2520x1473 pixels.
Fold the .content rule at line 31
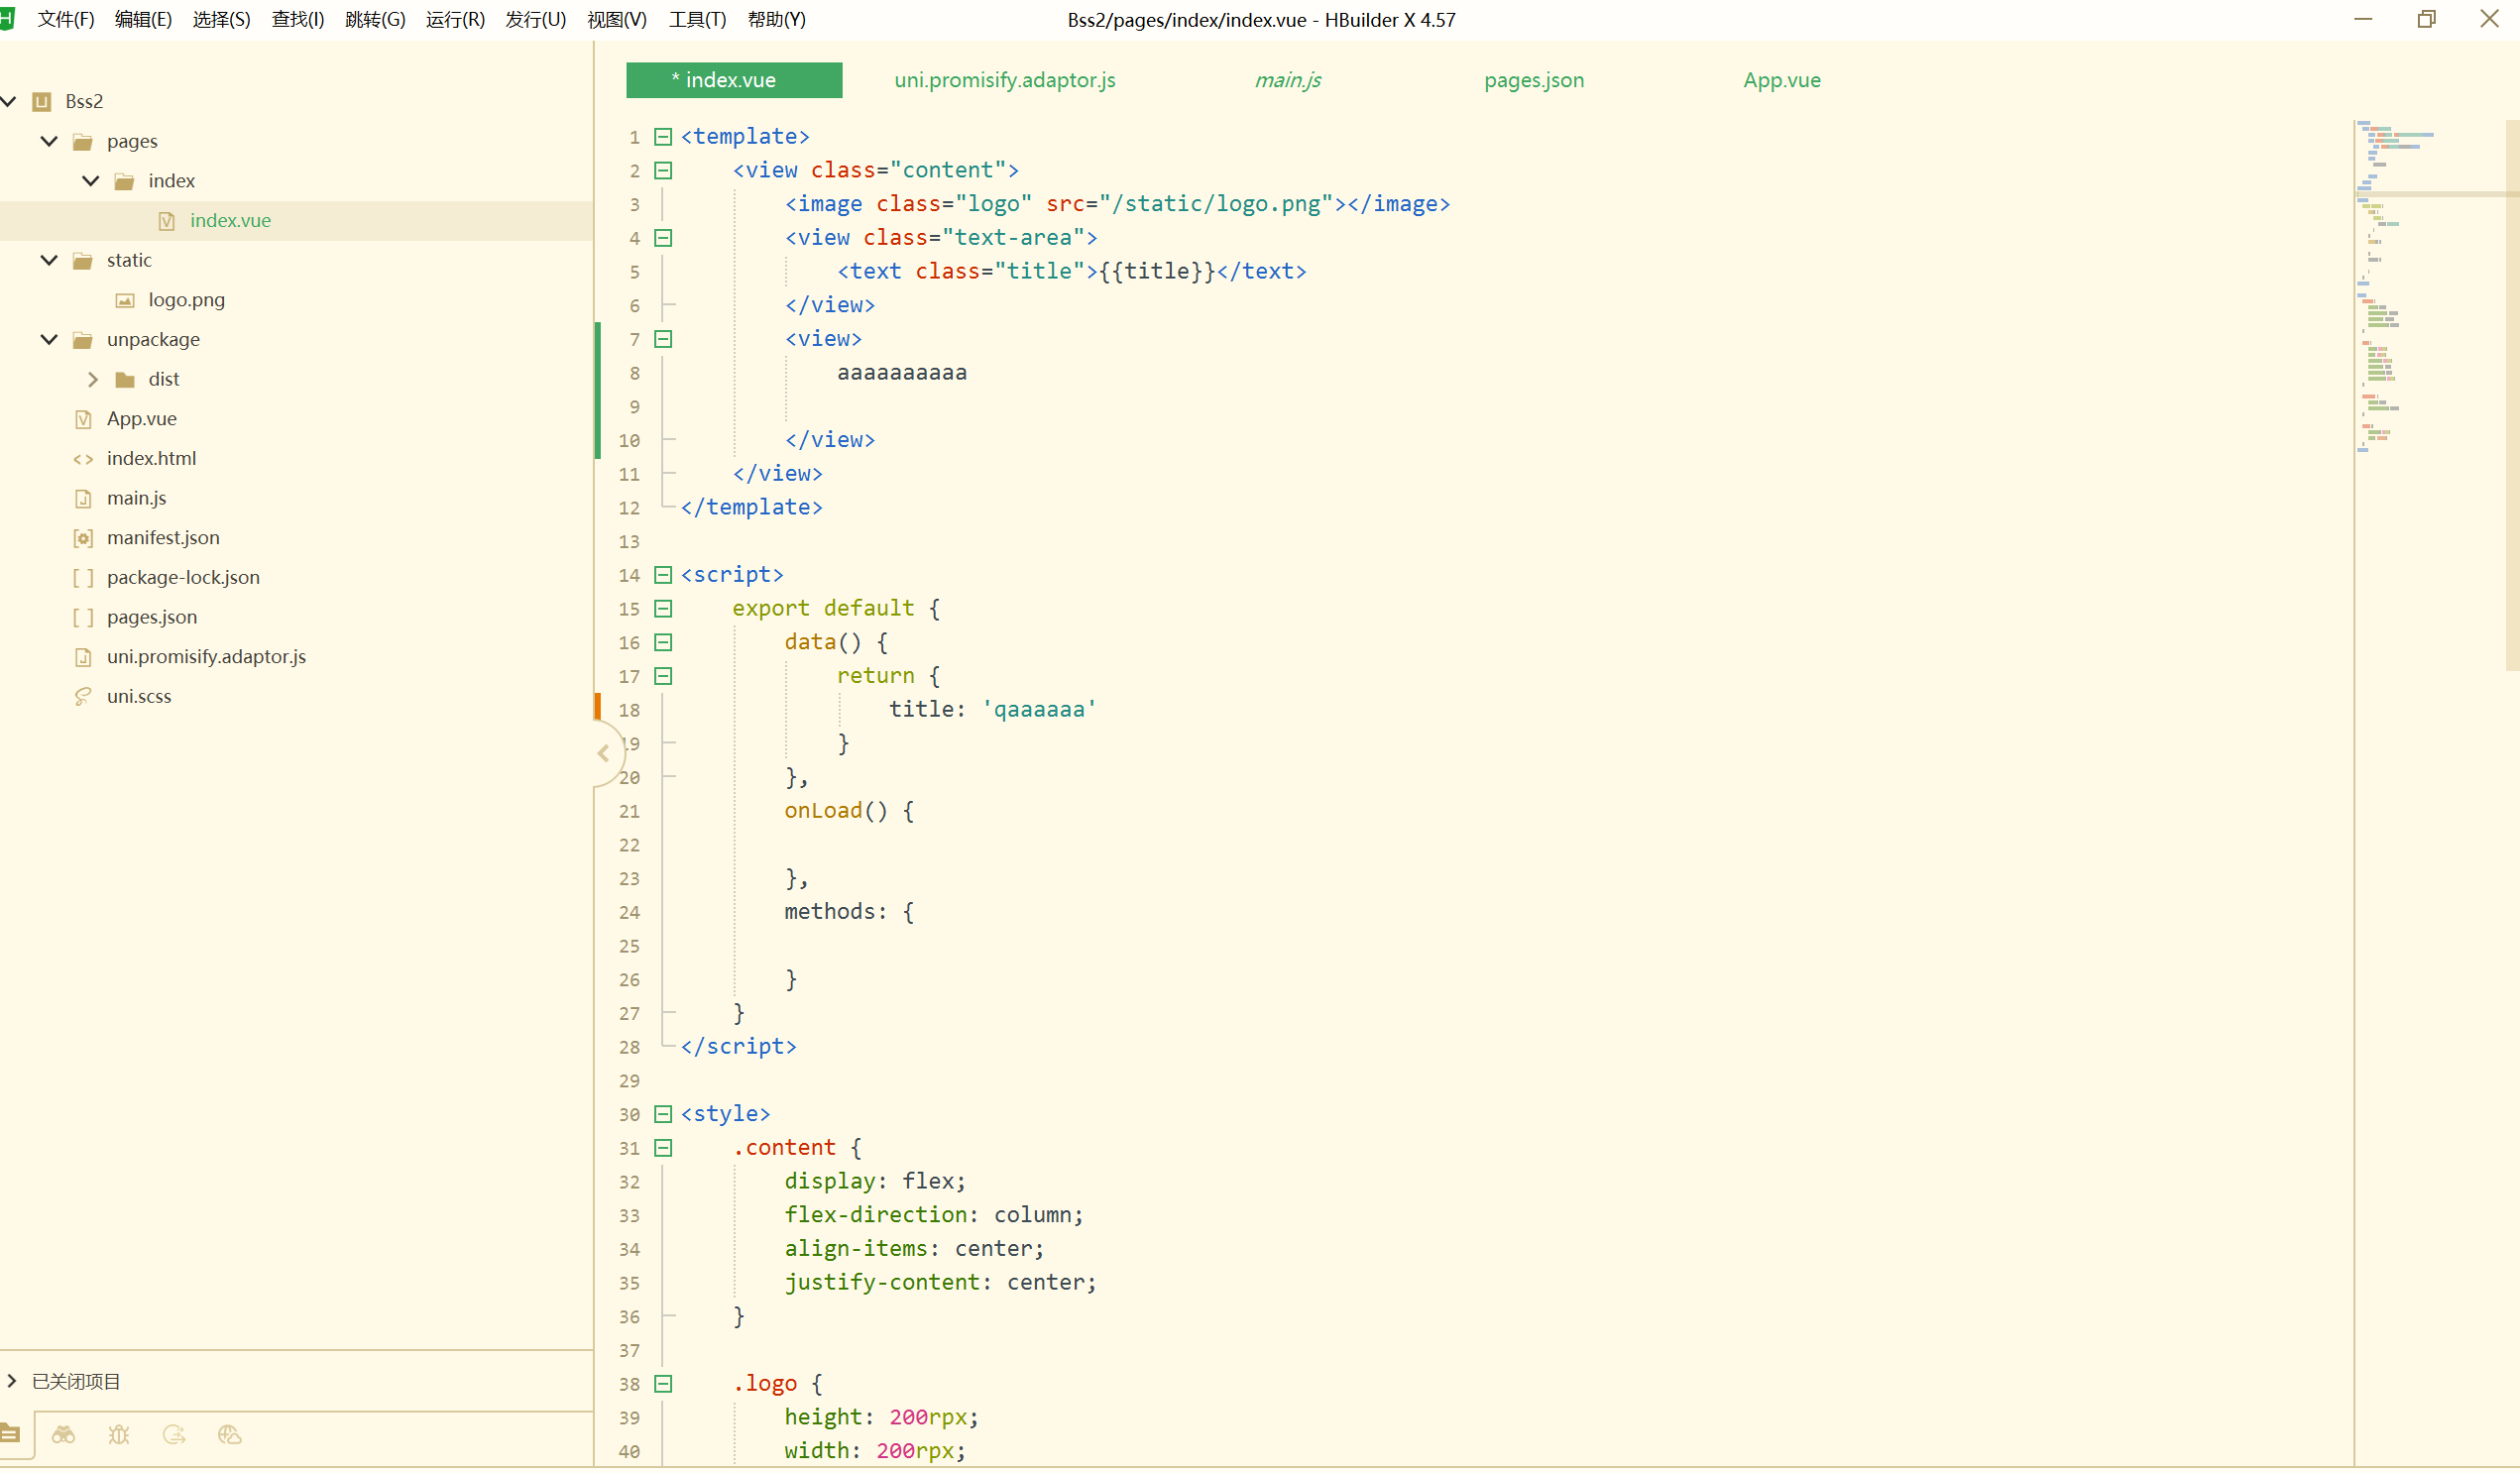[x=663, y=1147]
